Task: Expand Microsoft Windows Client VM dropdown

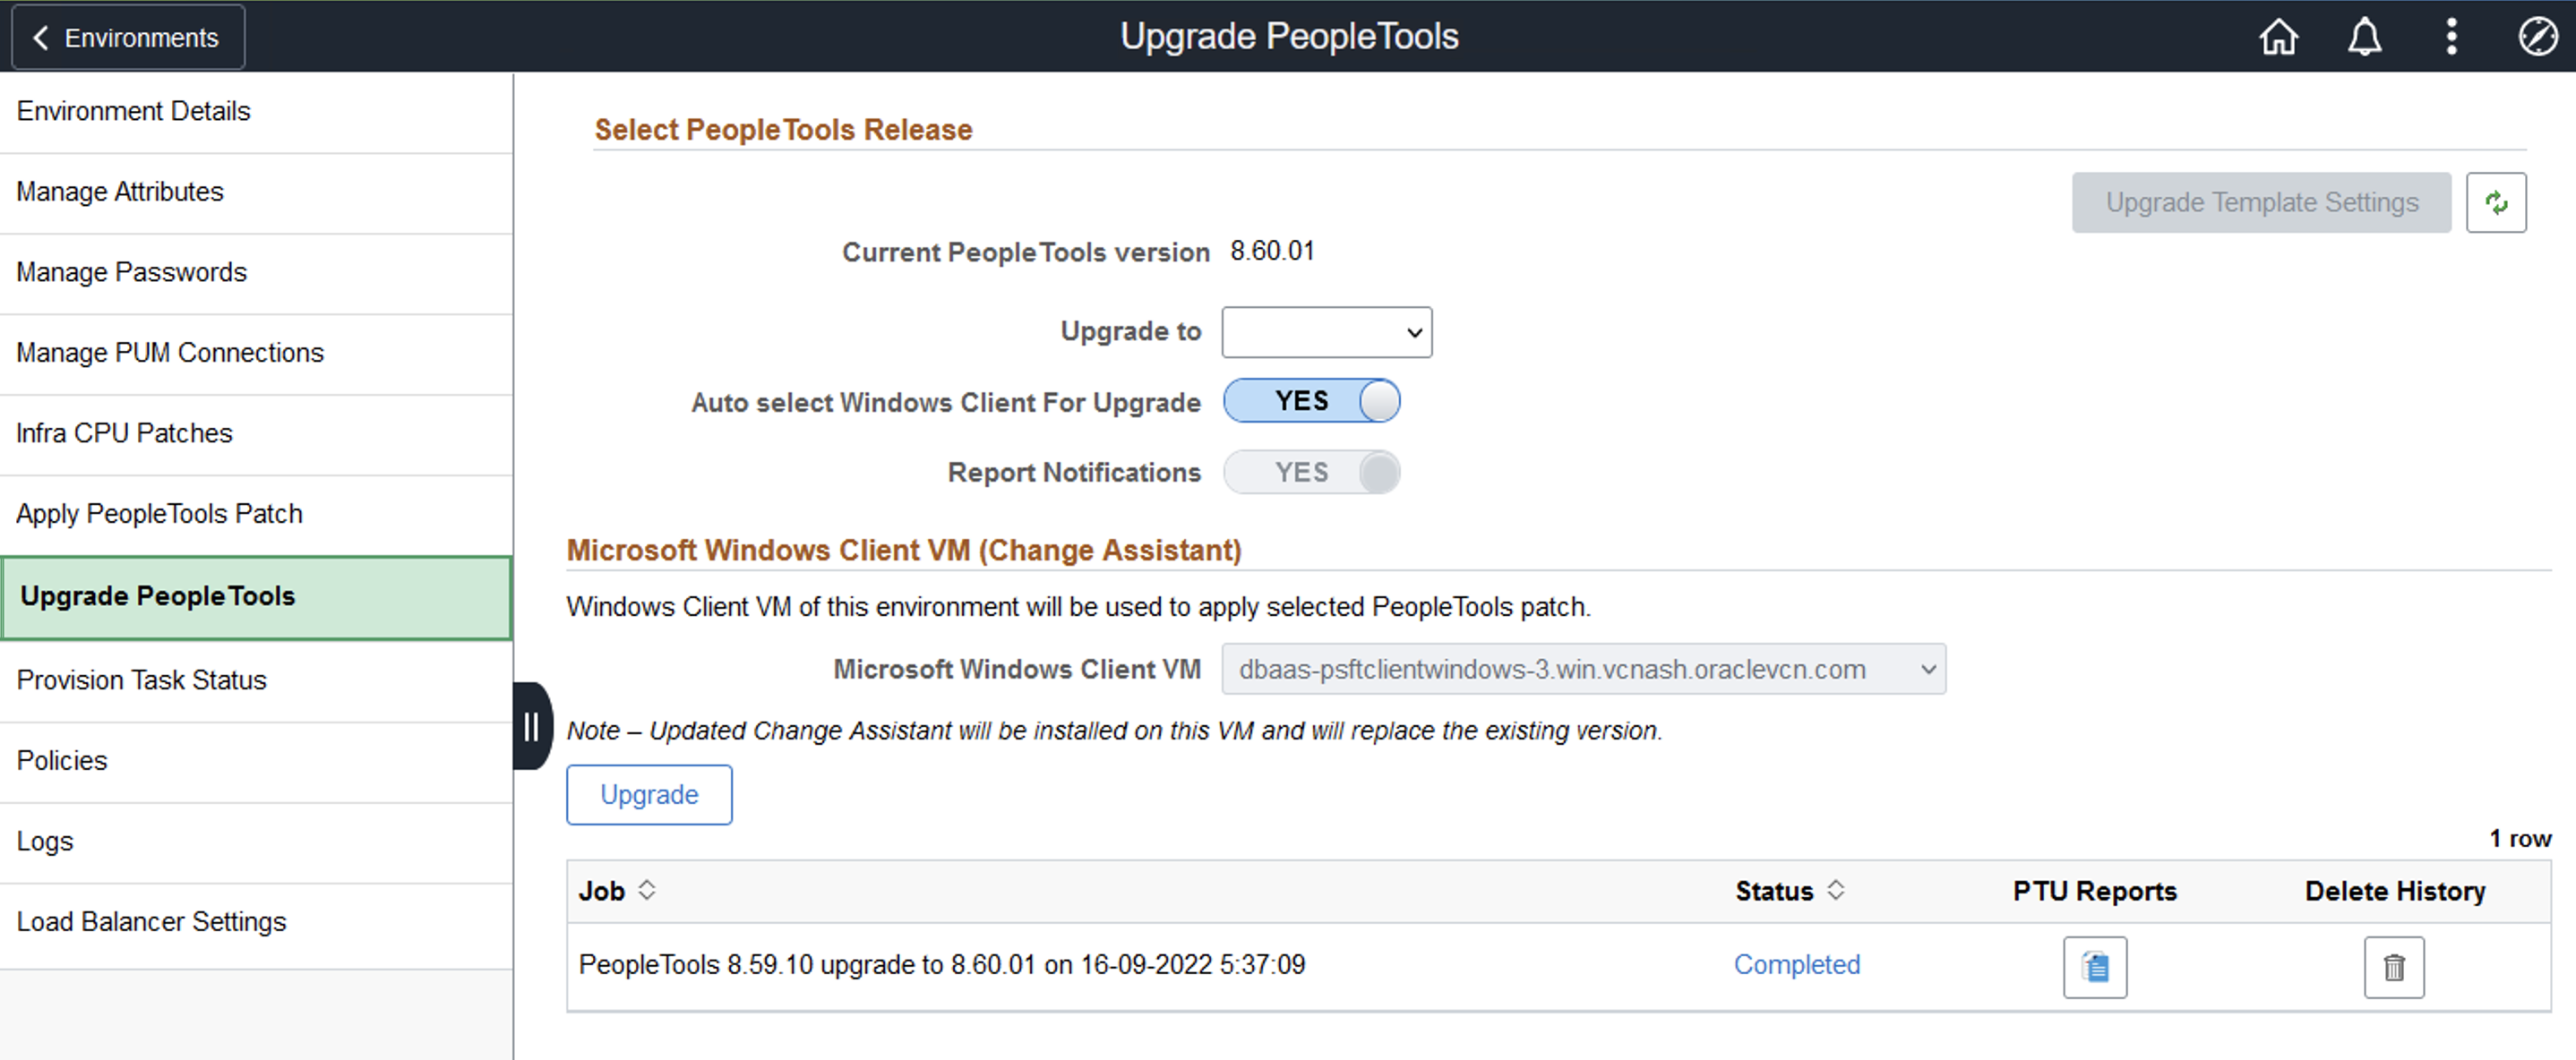Action: click(x=1583, y=669)
